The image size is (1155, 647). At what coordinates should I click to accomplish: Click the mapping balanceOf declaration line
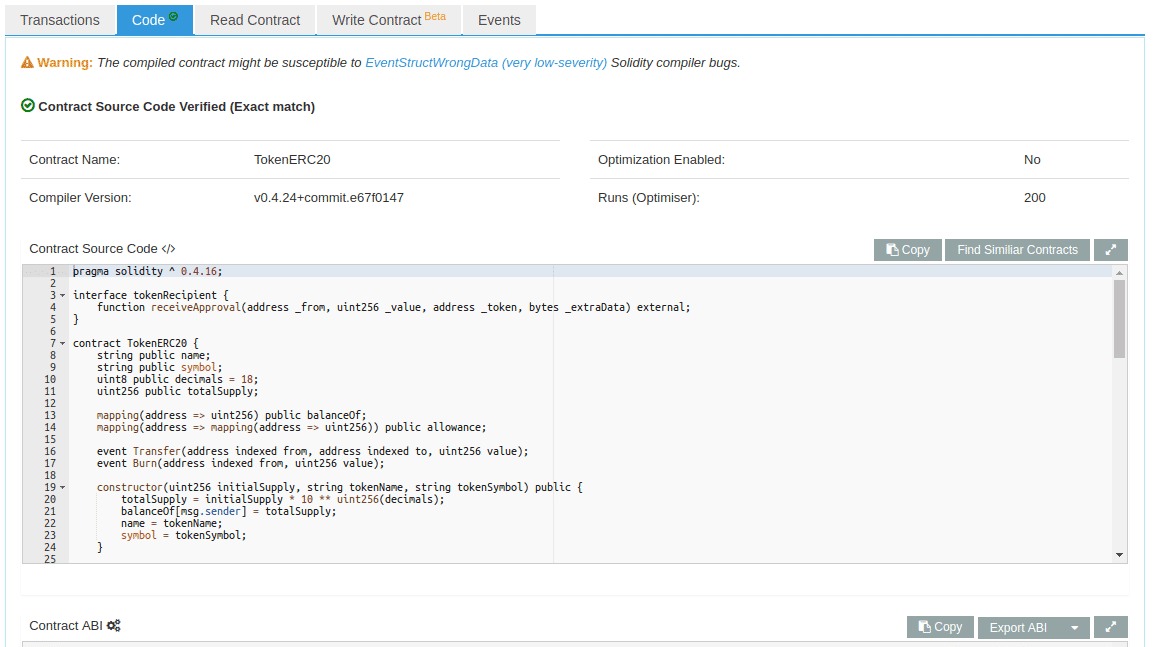tap(231, 416)
